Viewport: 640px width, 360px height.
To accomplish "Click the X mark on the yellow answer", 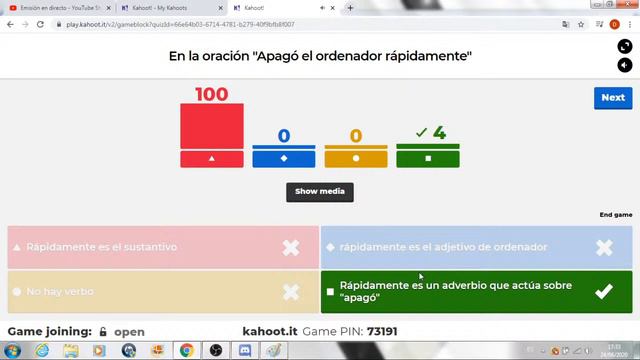I will click(291, 292).
